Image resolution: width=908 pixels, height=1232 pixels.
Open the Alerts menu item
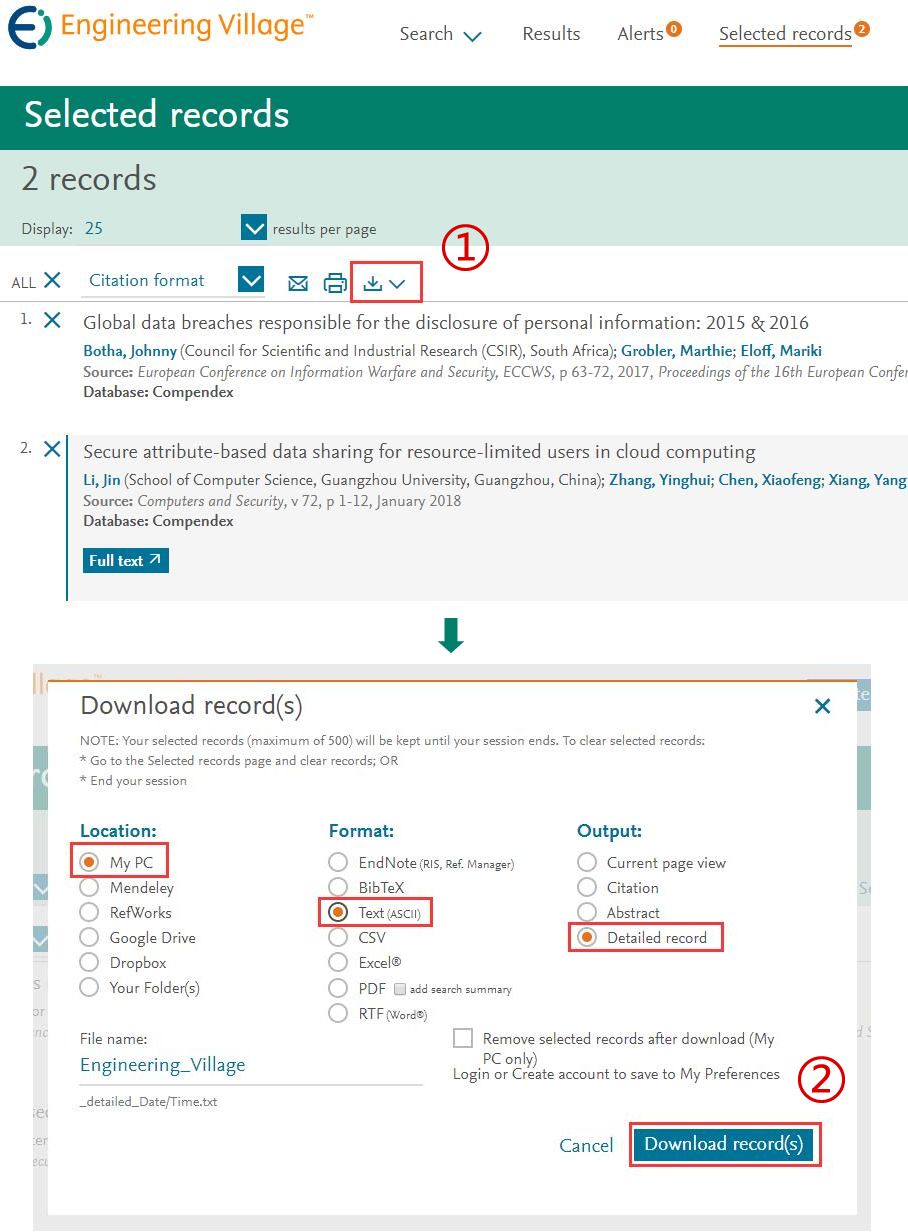click(640, 34)
